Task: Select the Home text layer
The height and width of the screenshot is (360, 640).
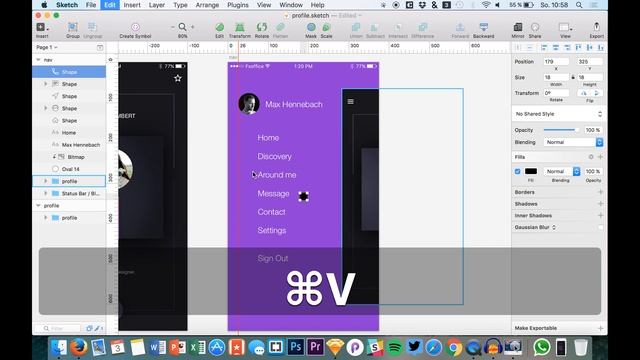Action: [x=69, y=133]
